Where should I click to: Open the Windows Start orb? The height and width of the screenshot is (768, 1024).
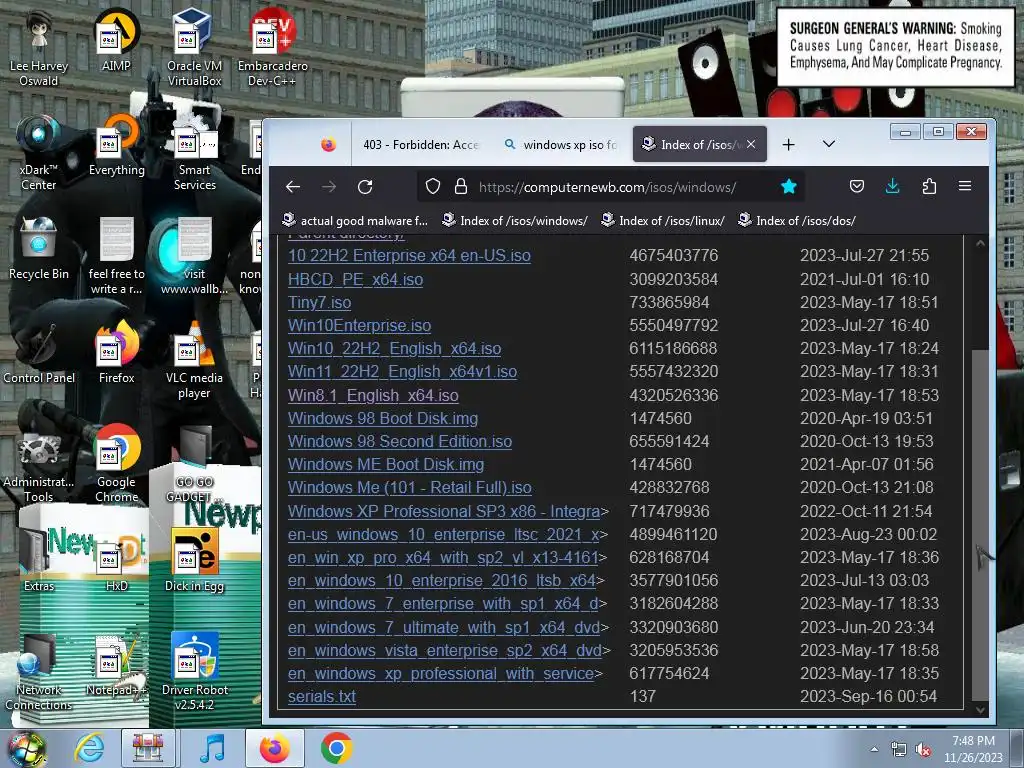pyautogui.click(x=26, y=748)
